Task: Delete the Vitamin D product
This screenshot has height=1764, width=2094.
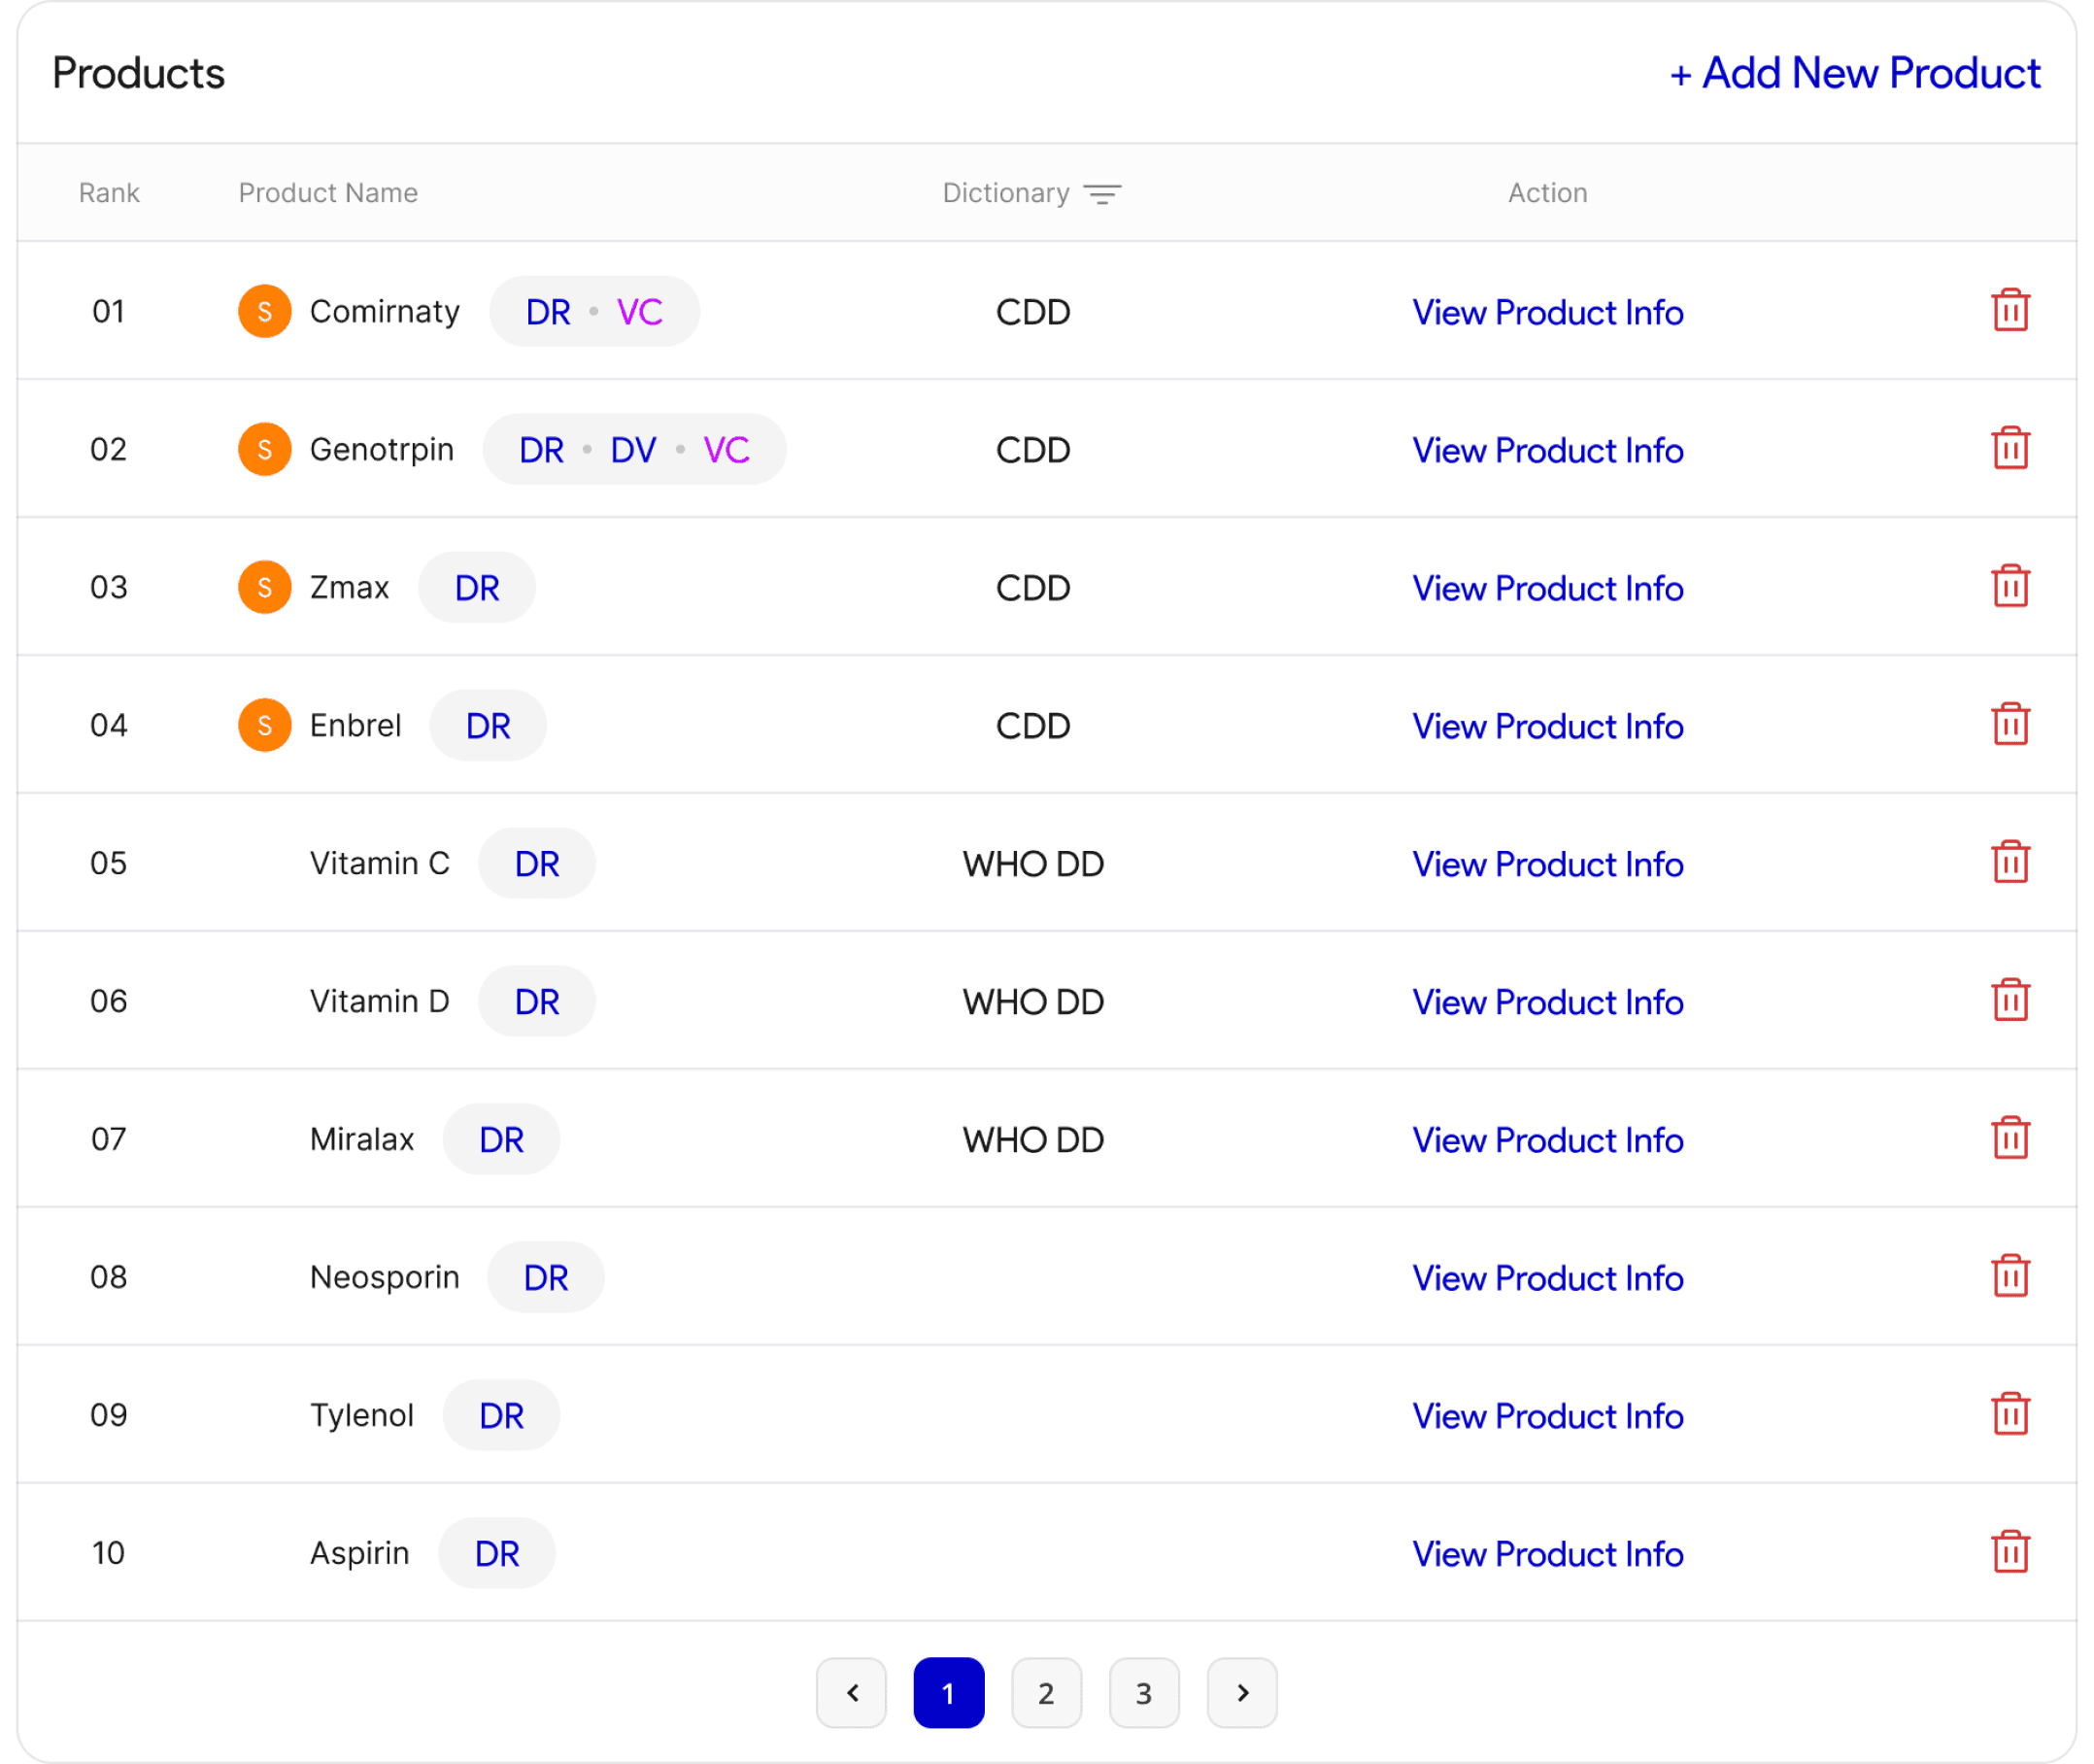Action: [2010, 1001]
